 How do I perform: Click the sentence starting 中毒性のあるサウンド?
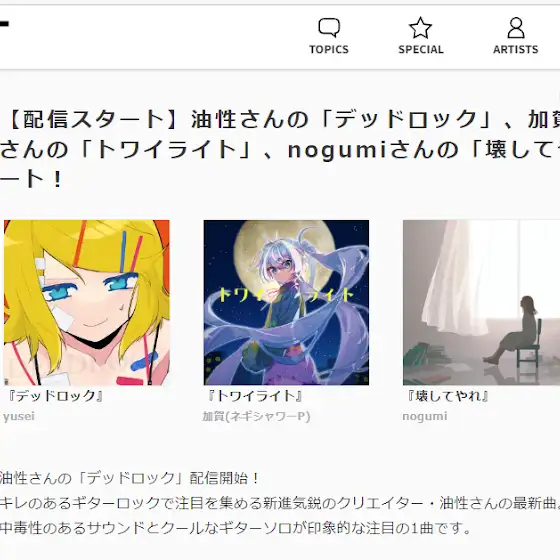235,528
